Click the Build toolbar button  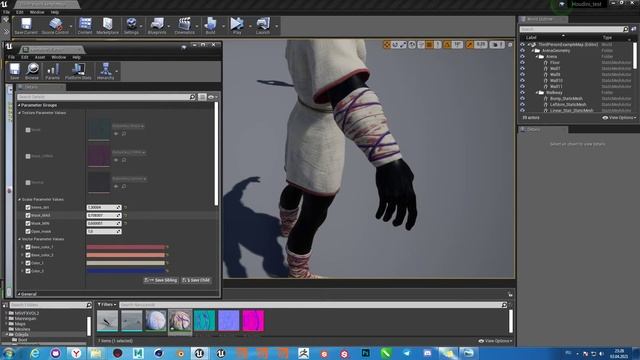click(210, 26)
